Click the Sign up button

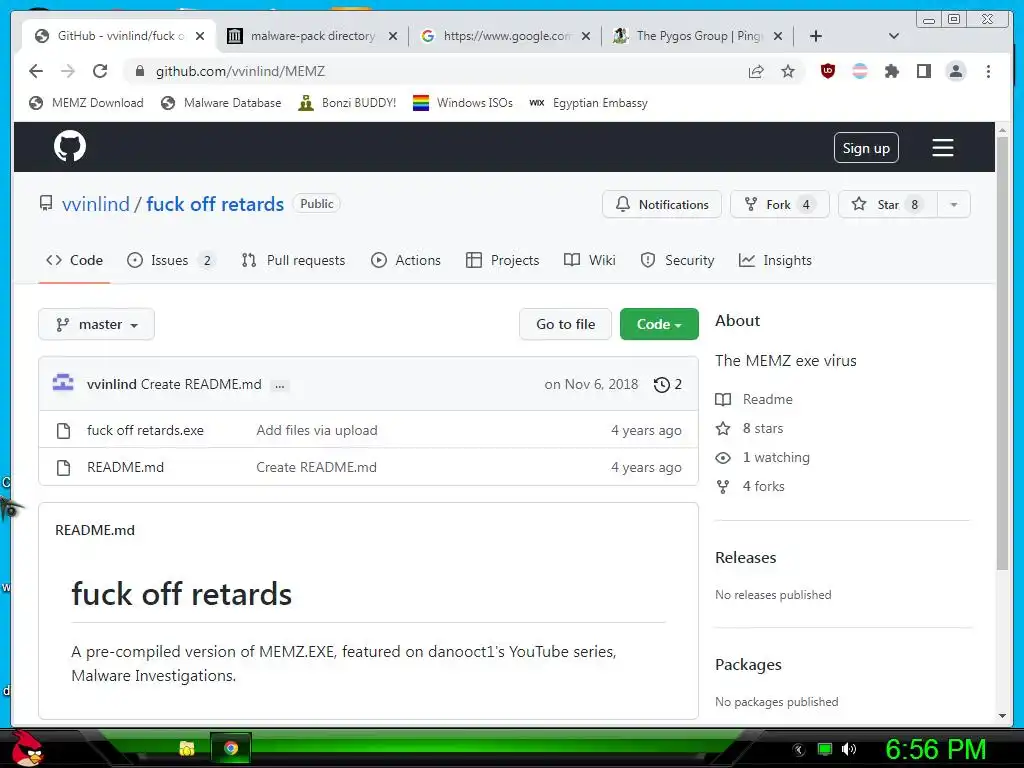pos(866,148)
